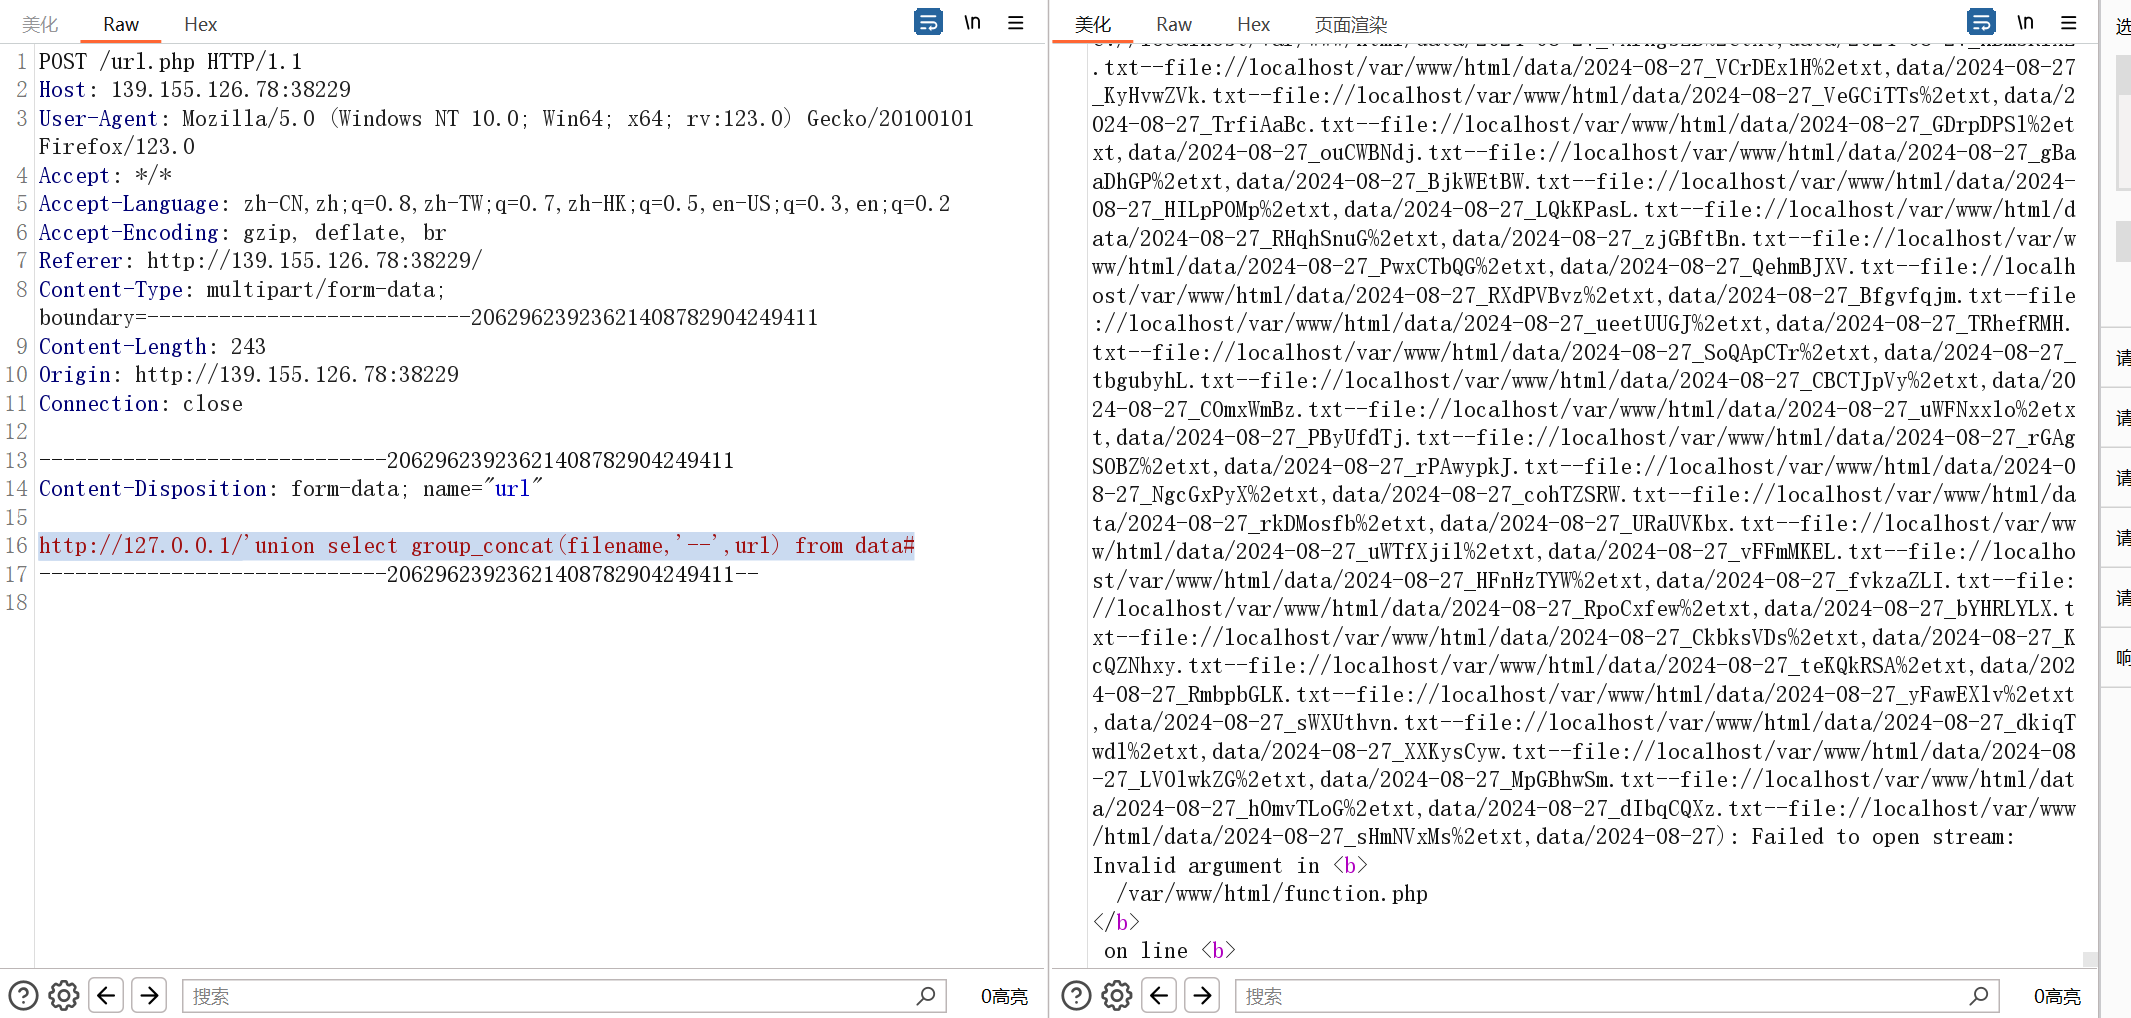Toggle show newlines \n in request panel
2131x1018 pixels.
[972, 22]
